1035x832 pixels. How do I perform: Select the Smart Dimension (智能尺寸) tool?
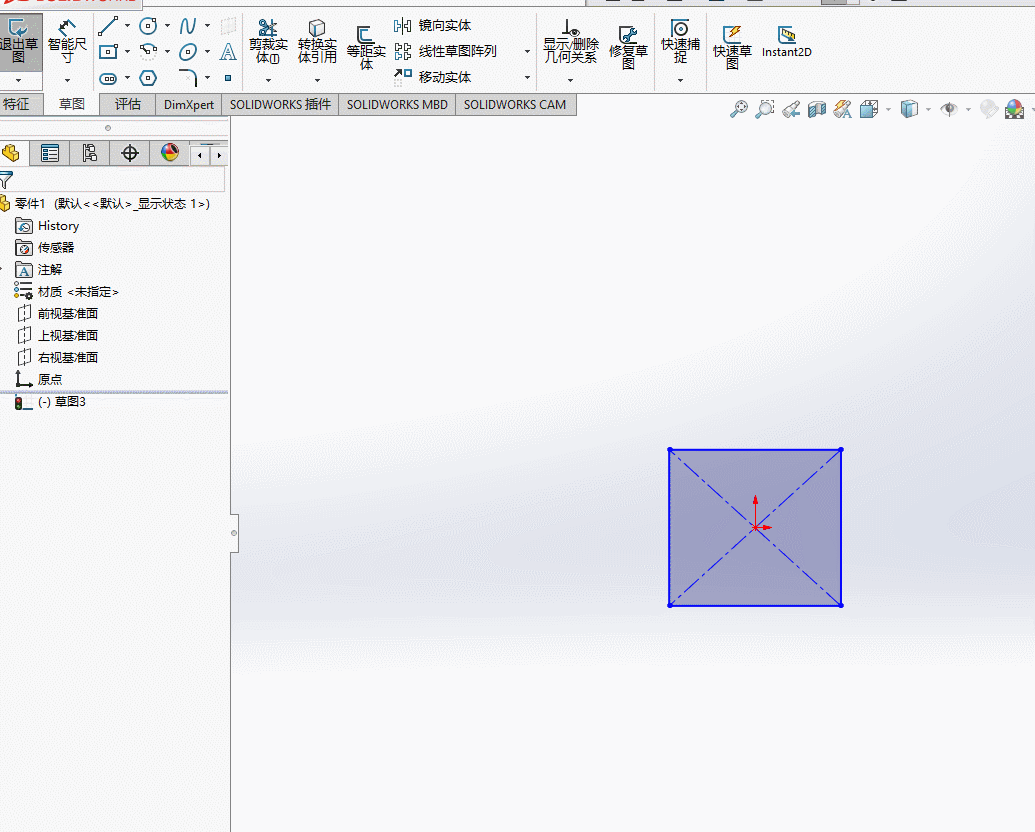[67, 42]
